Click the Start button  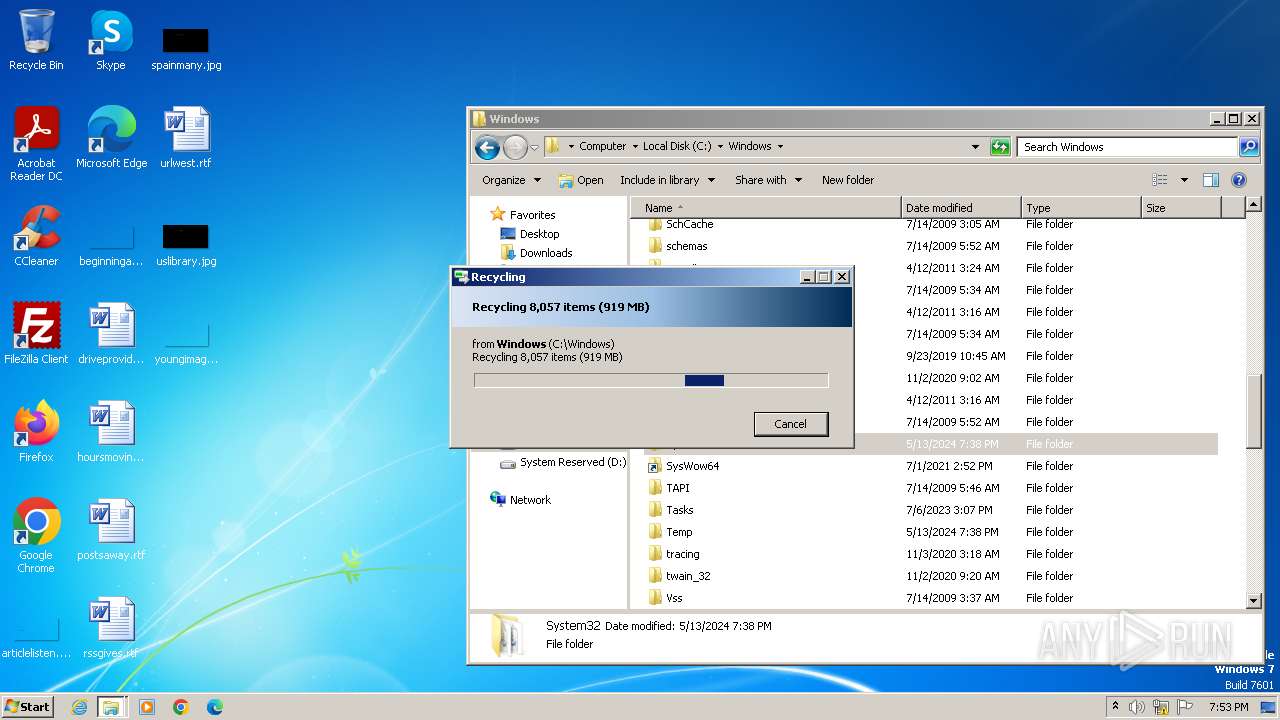[28, 707]
